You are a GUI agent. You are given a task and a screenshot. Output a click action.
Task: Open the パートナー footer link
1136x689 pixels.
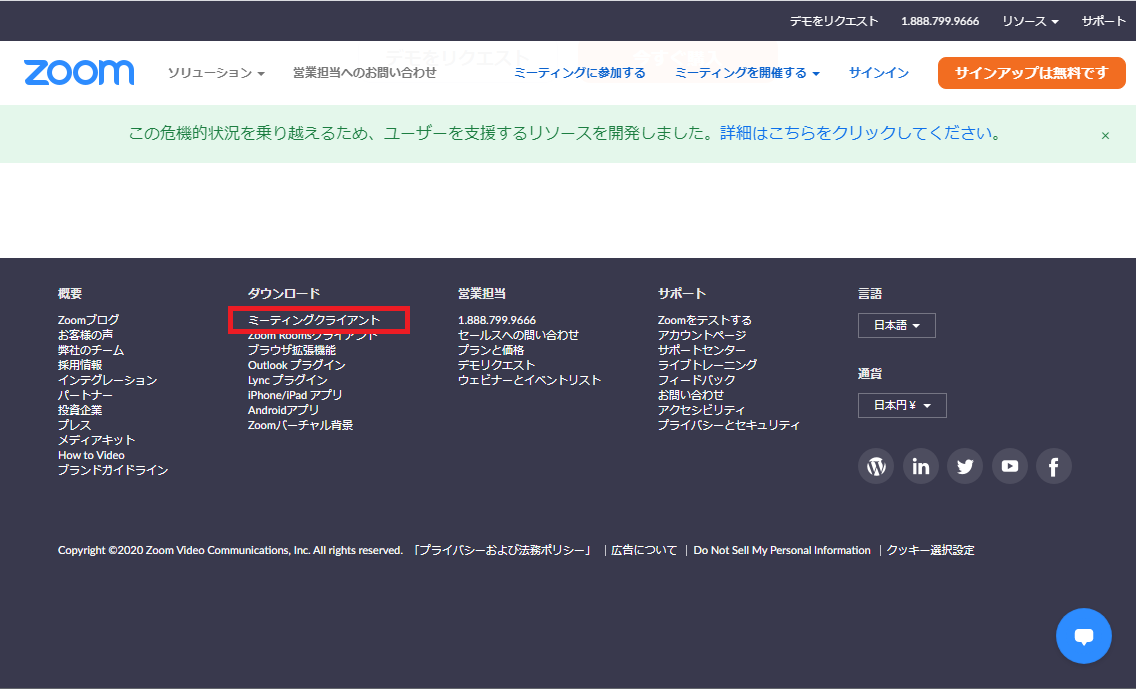pos(85,395)
